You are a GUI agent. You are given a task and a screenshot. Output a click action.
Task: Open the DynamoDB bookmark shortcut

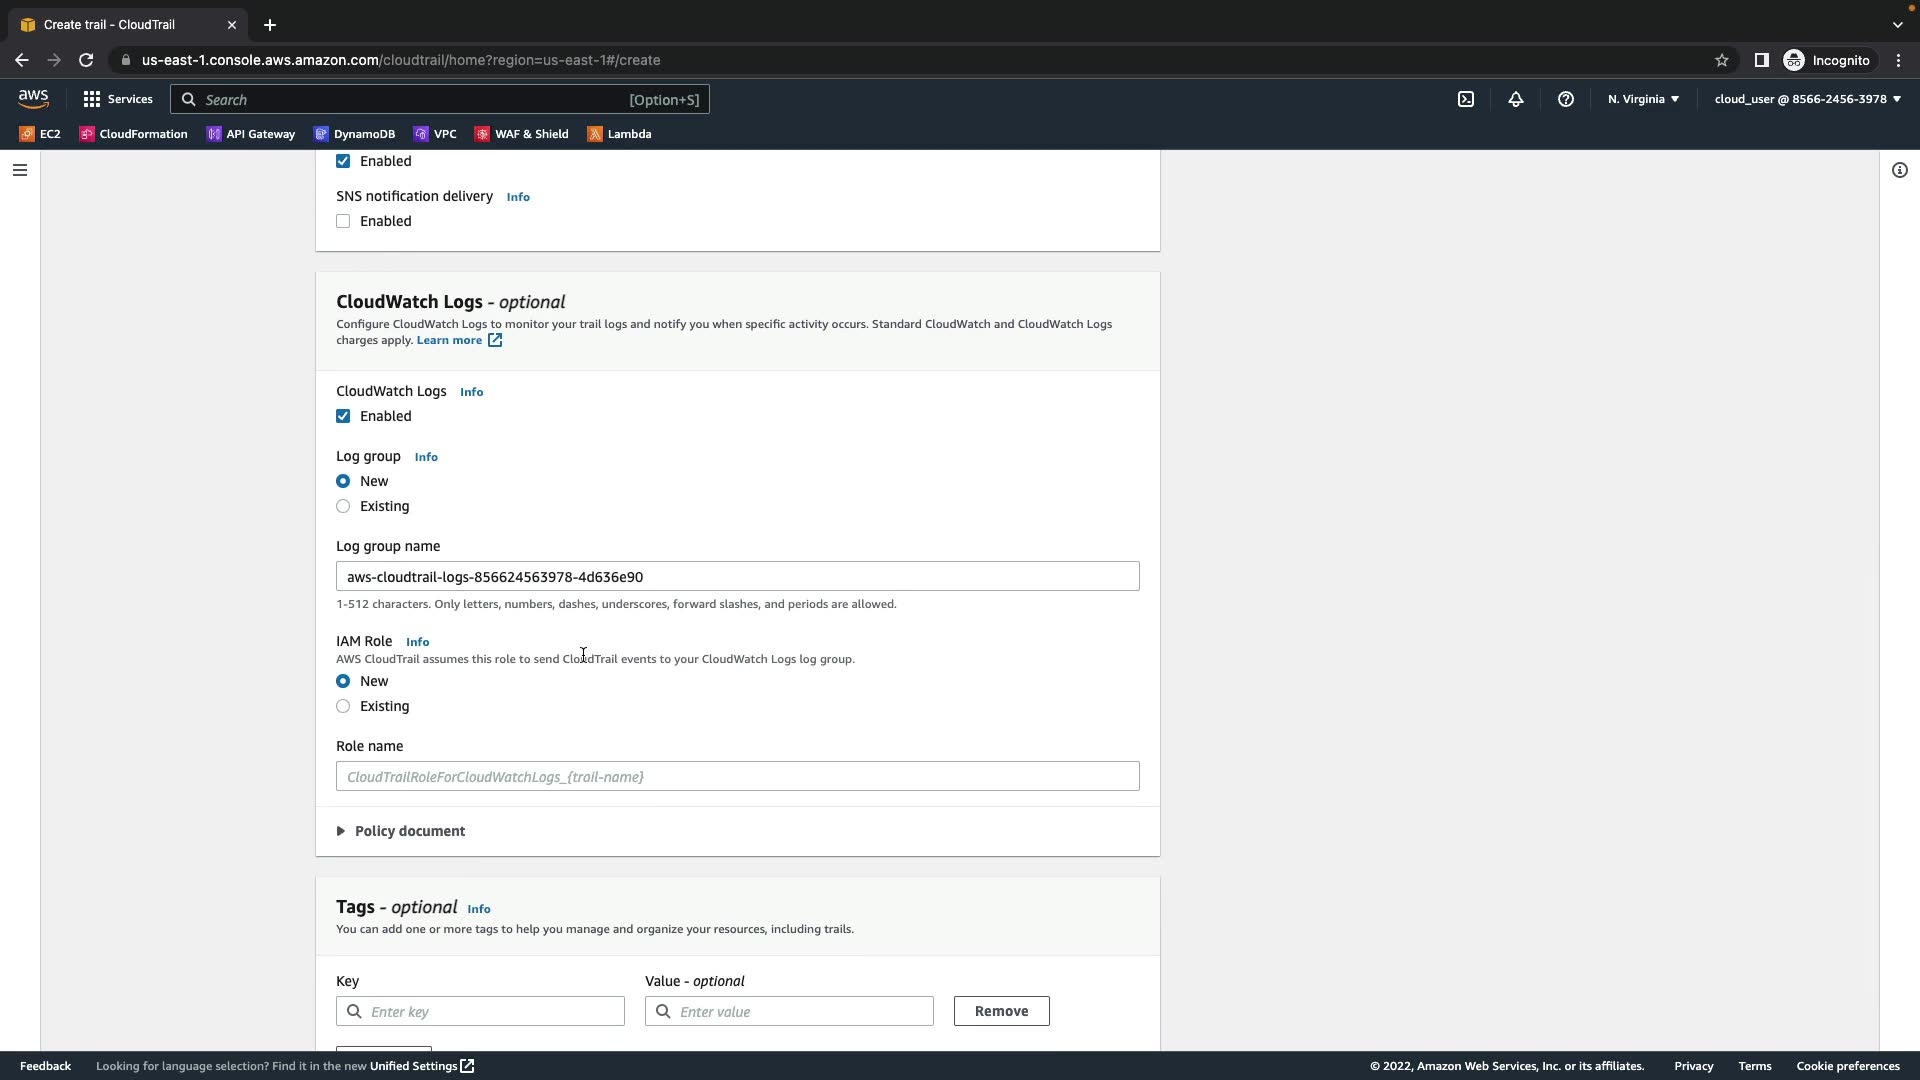click(354, 134)
